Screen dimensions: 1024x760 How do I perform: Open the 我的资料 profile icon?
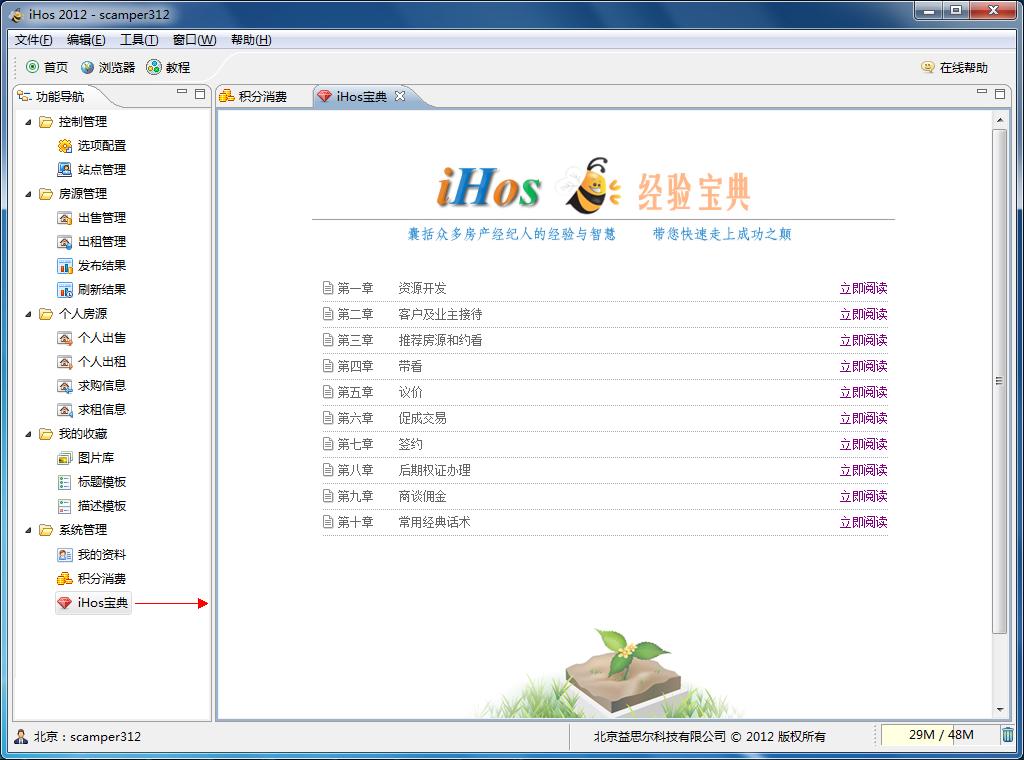[65, 555]
